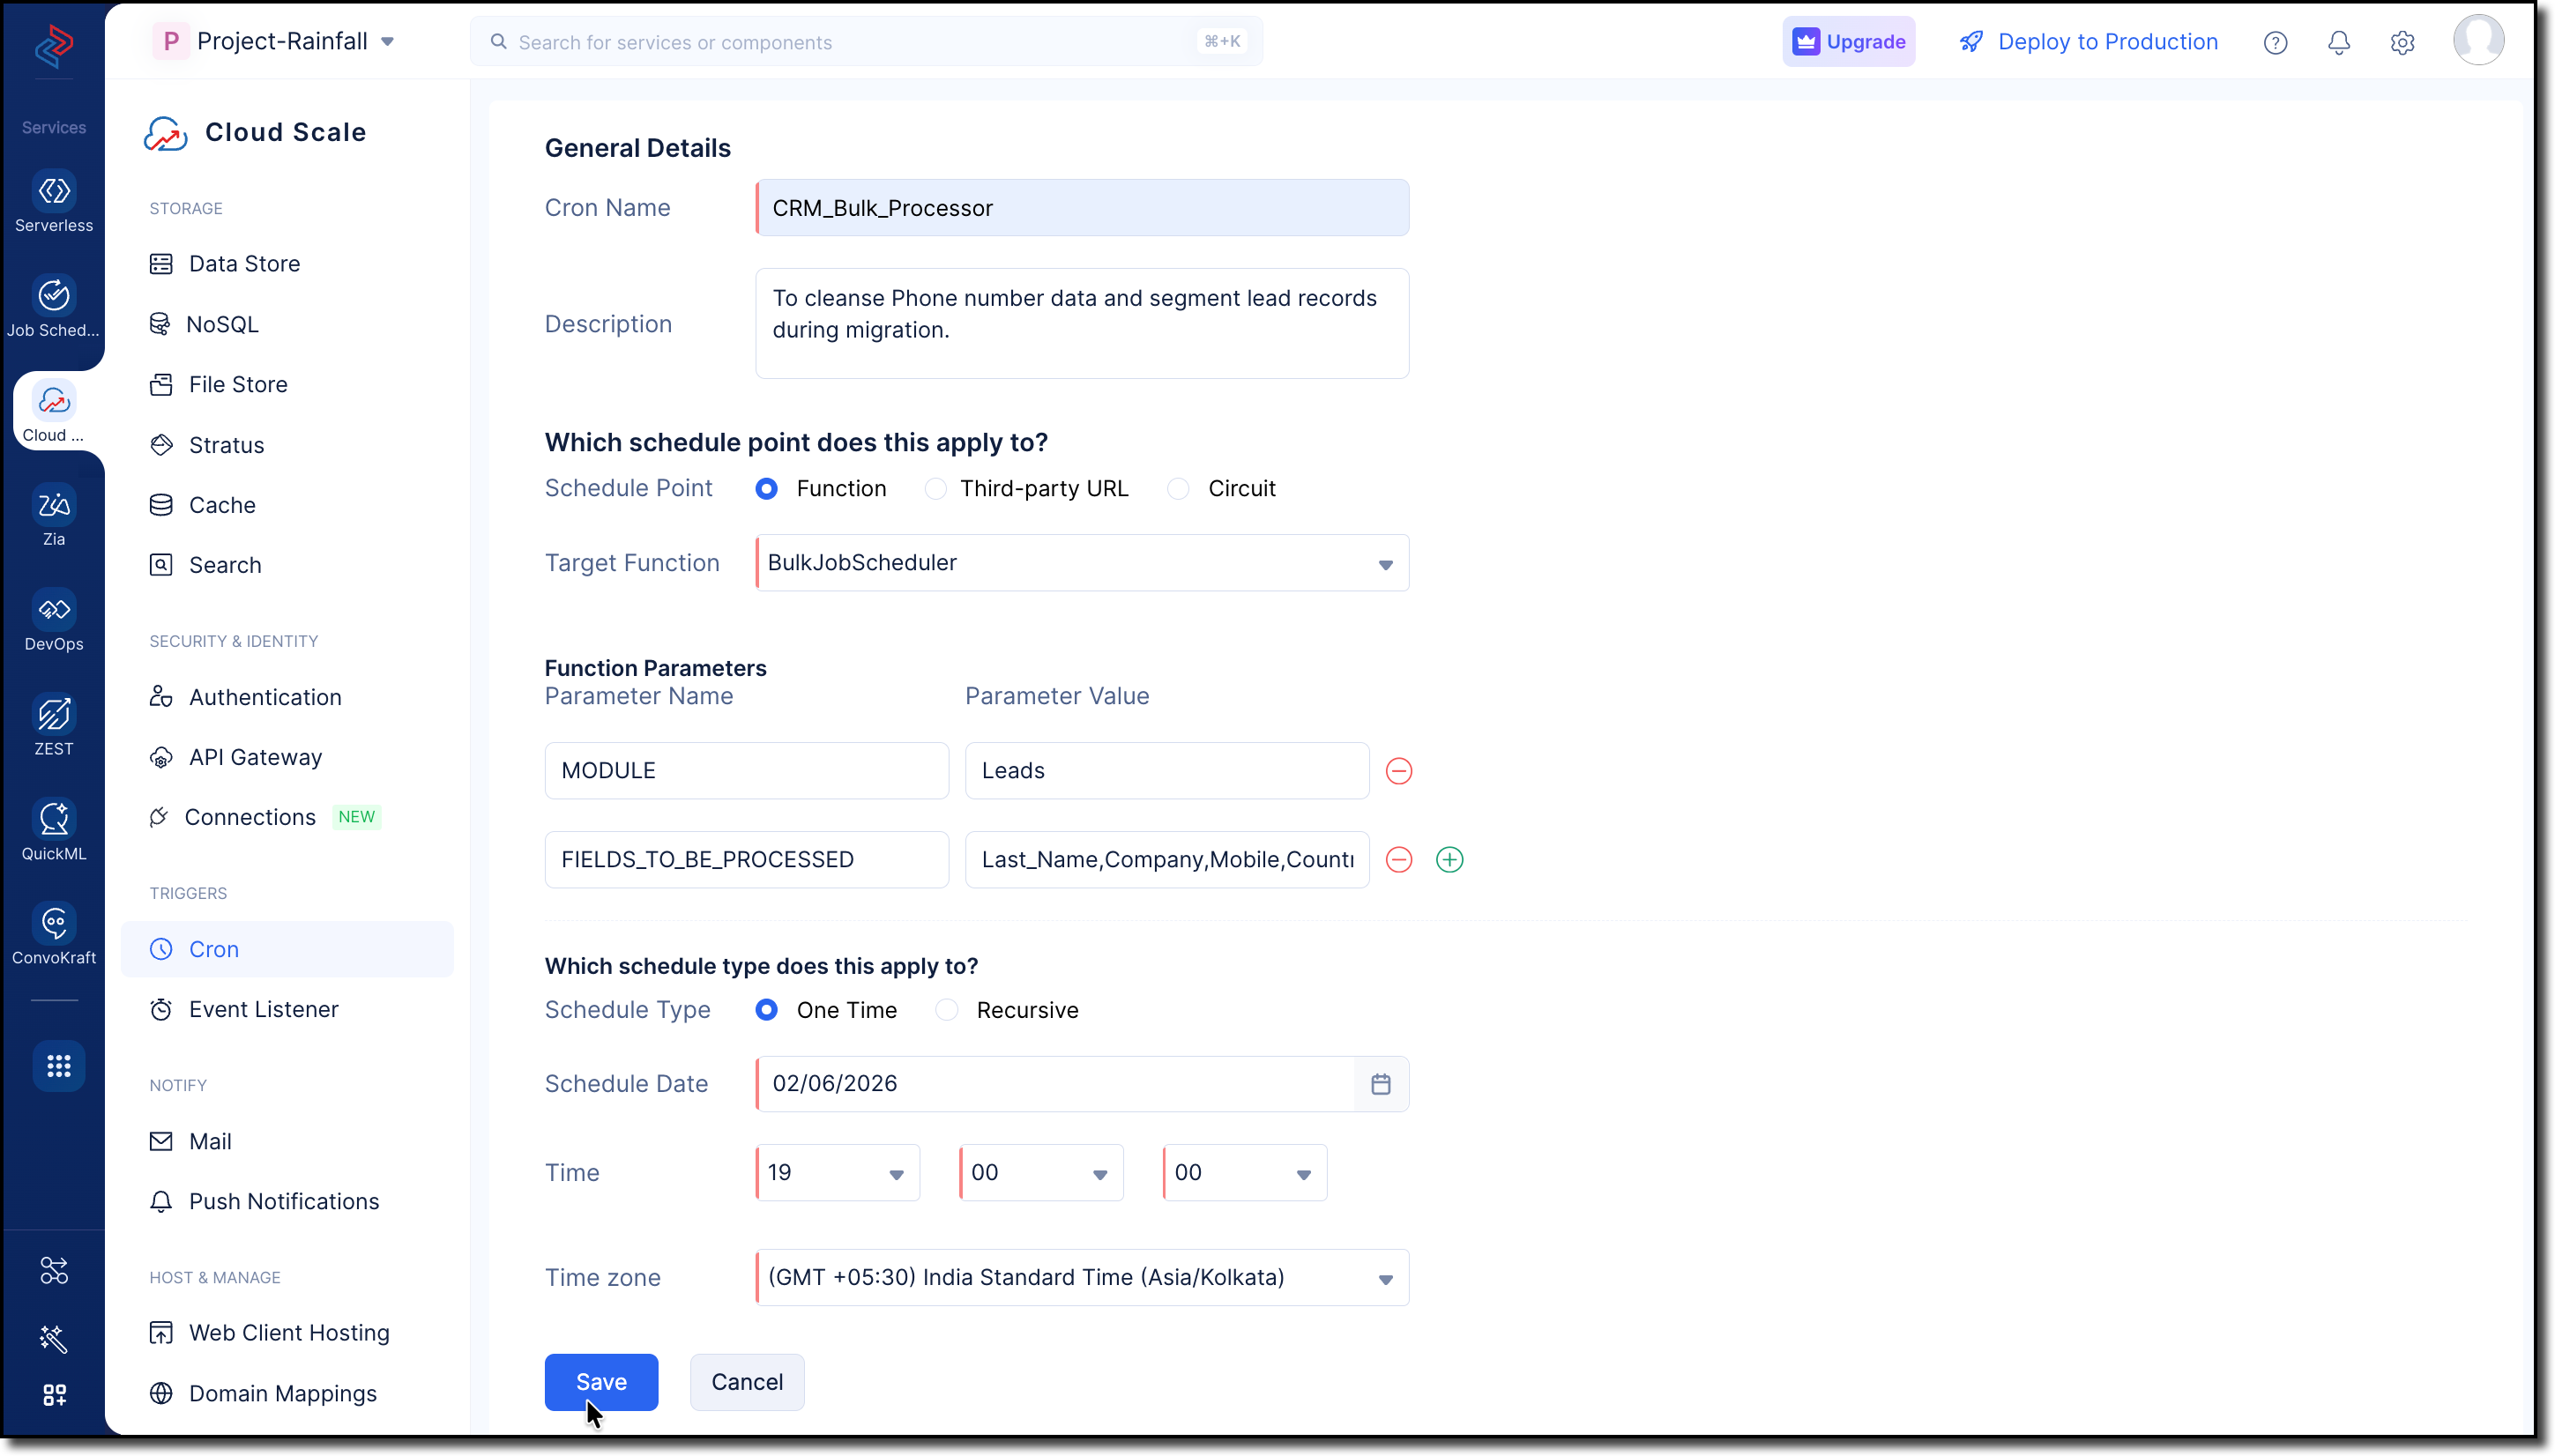Open the hour dropdown showing 19
The width and height of the screenshot is (2555, 1456).
tap(837, 1173)
